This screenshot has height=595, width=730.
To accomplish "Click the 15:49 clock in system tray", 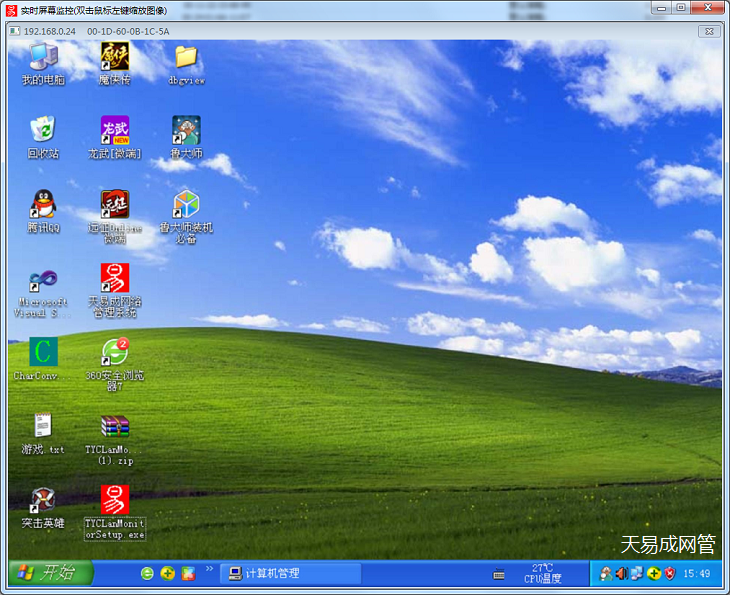I will click(x=696, y=574).
